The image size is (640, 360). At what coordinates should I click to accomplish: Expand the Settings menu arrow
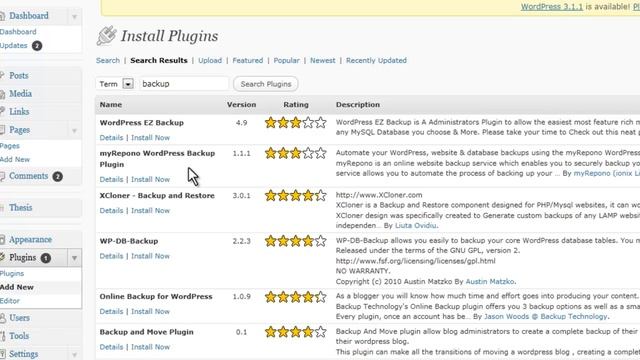click(x=74, y=355)
